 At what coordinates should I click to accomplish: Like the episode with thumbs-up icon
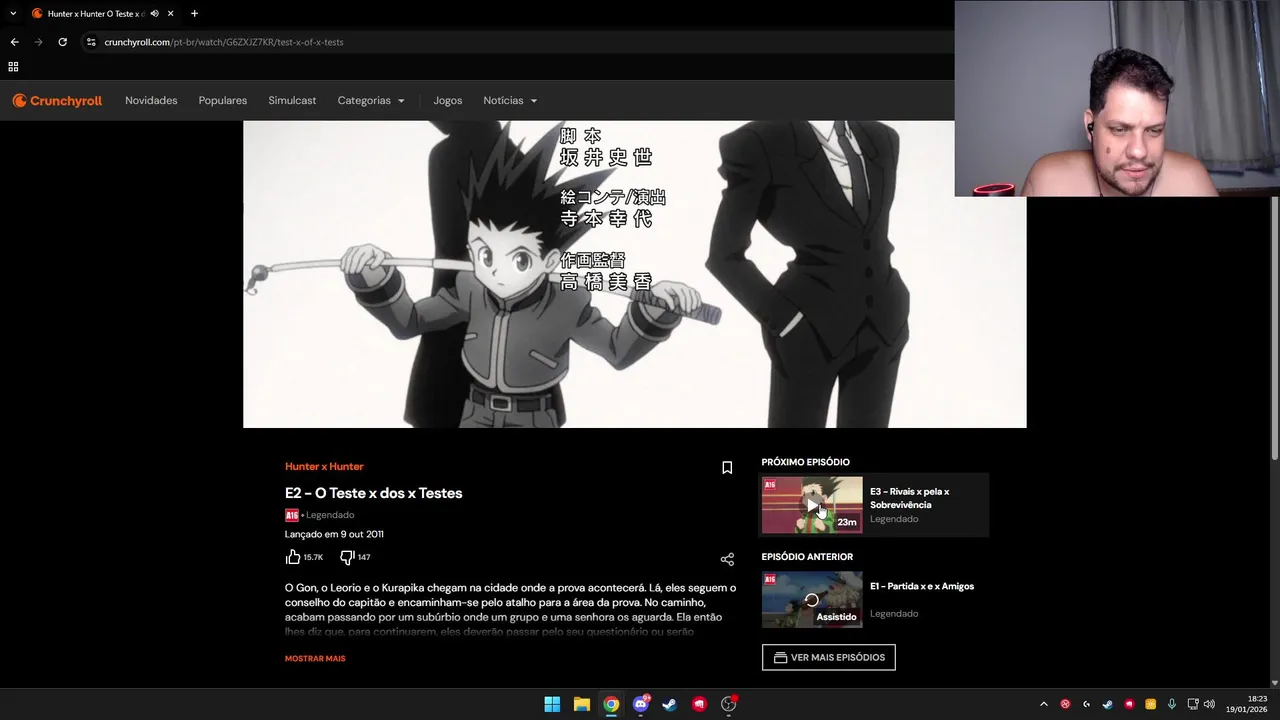293,557
